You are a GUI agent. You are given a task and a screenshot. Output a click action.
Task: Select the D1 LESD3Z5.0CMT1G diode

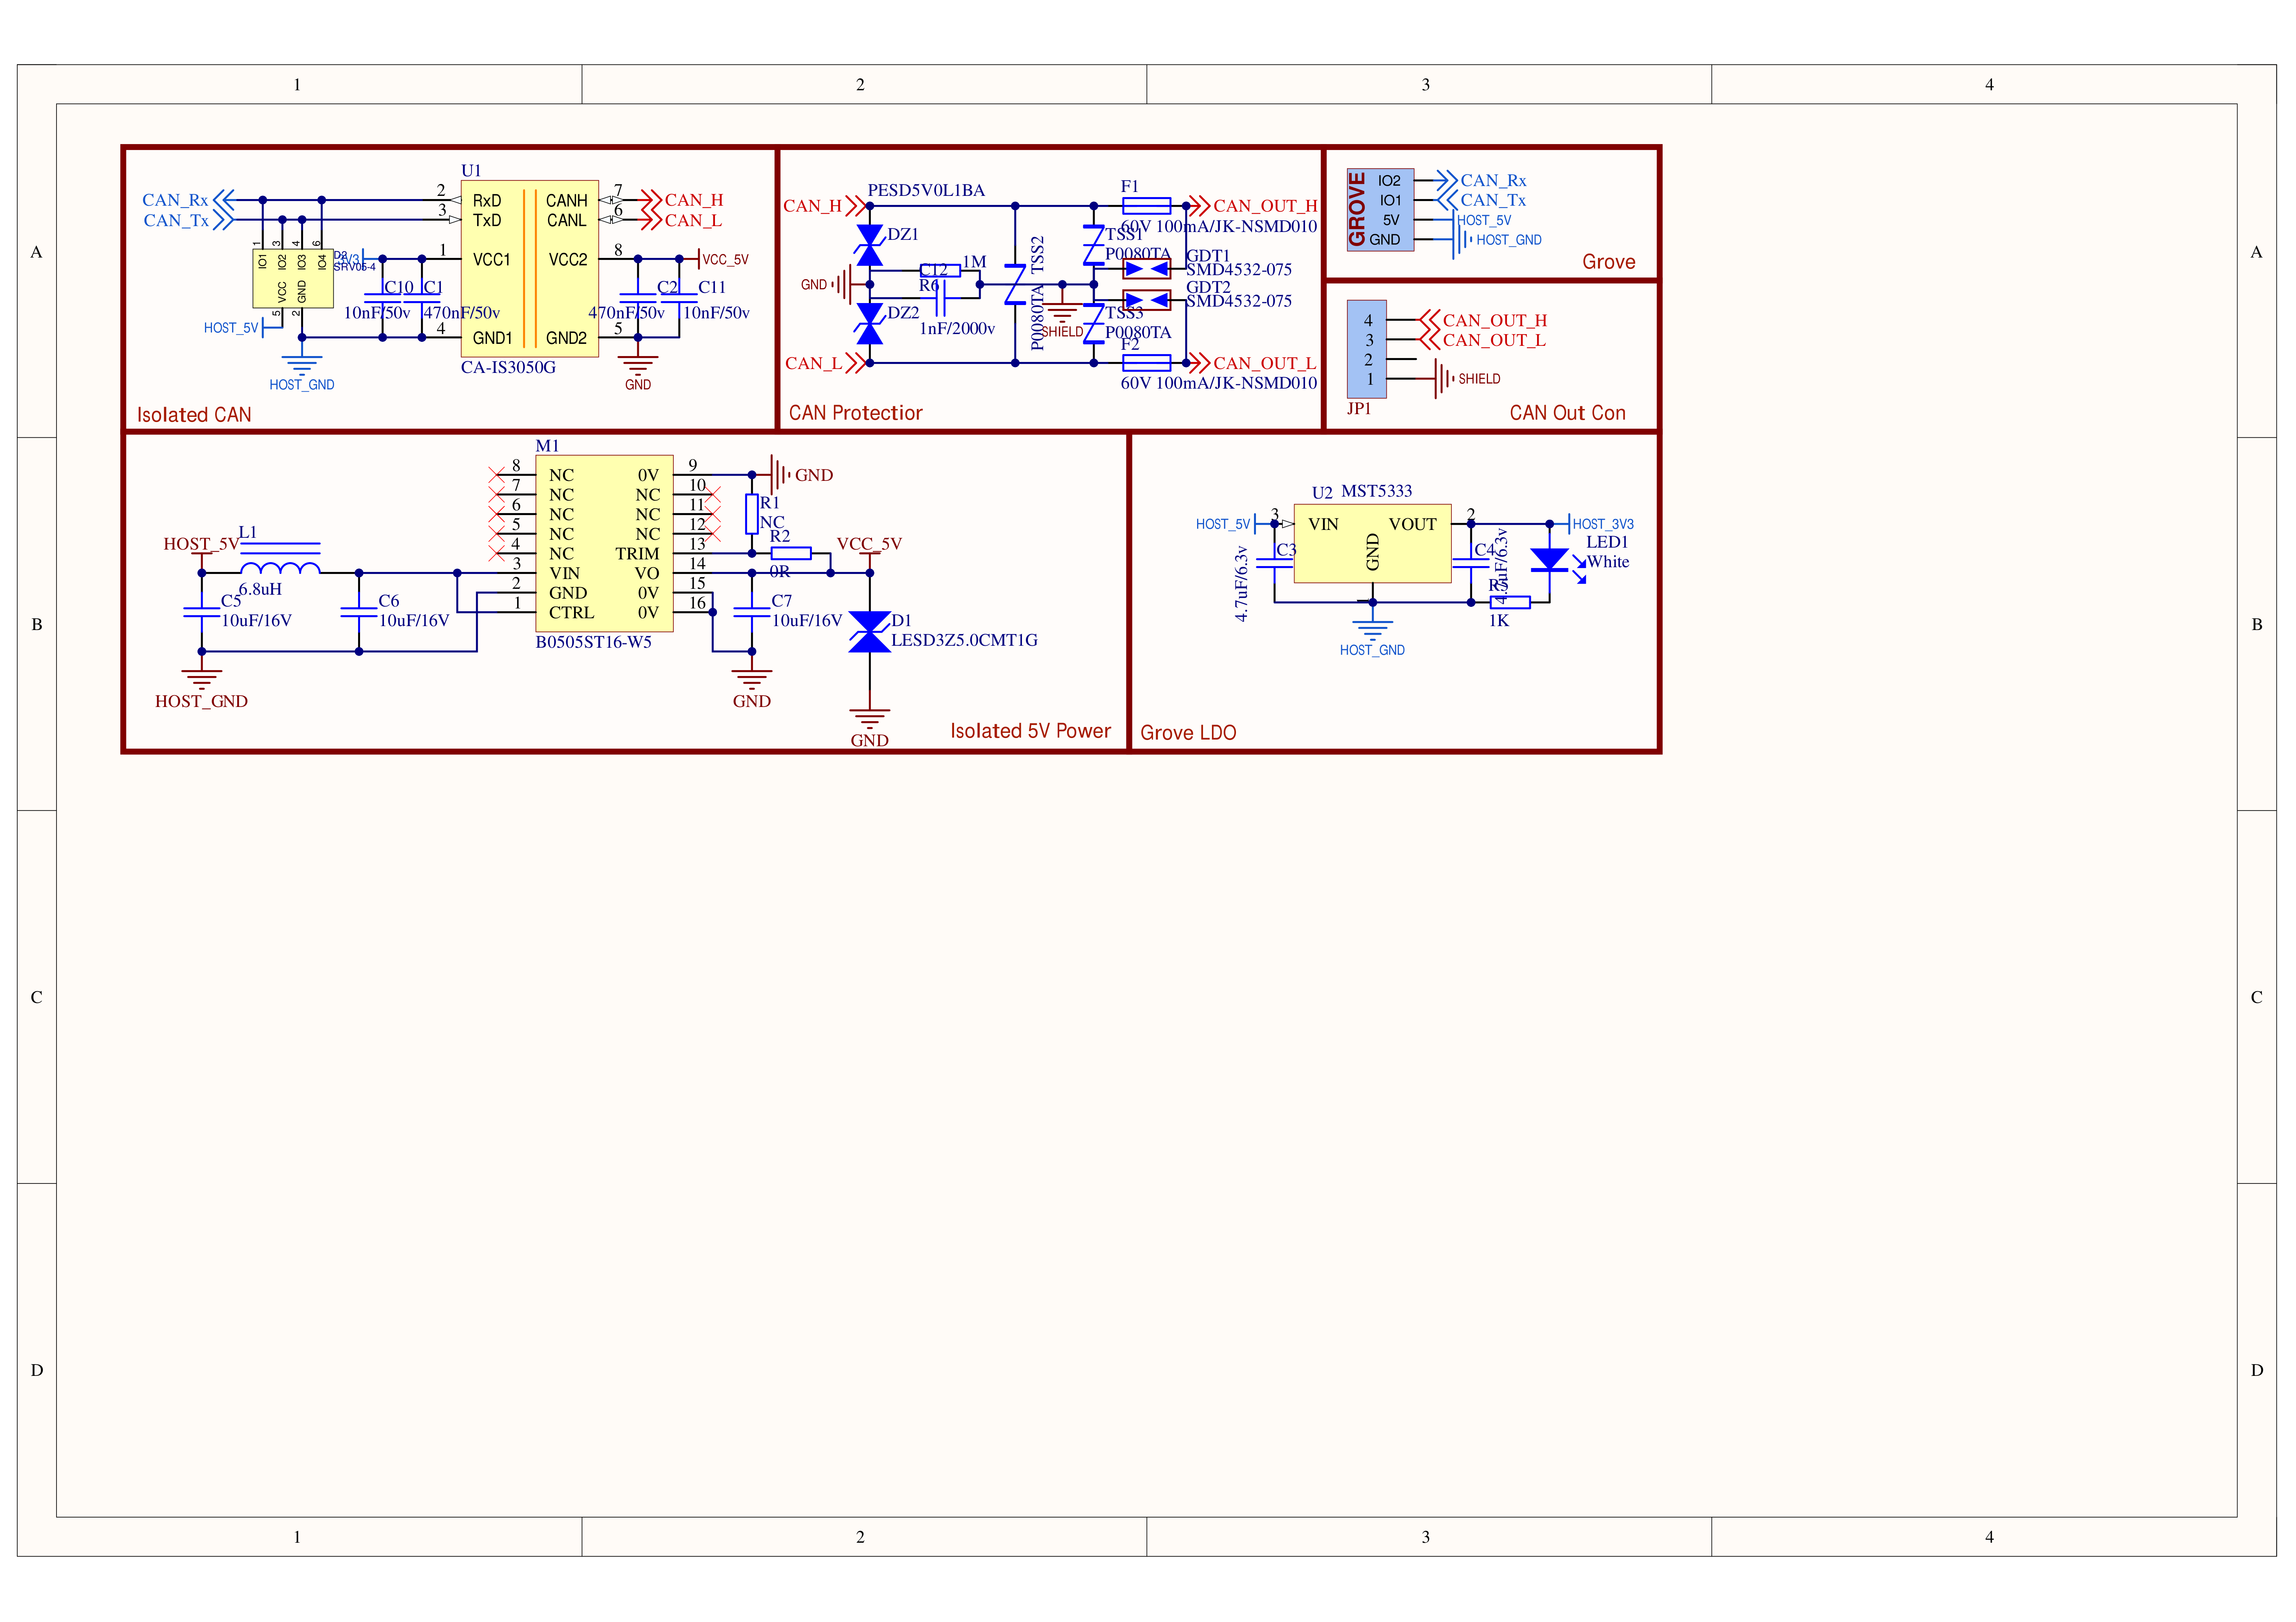[x=869, y=632]
